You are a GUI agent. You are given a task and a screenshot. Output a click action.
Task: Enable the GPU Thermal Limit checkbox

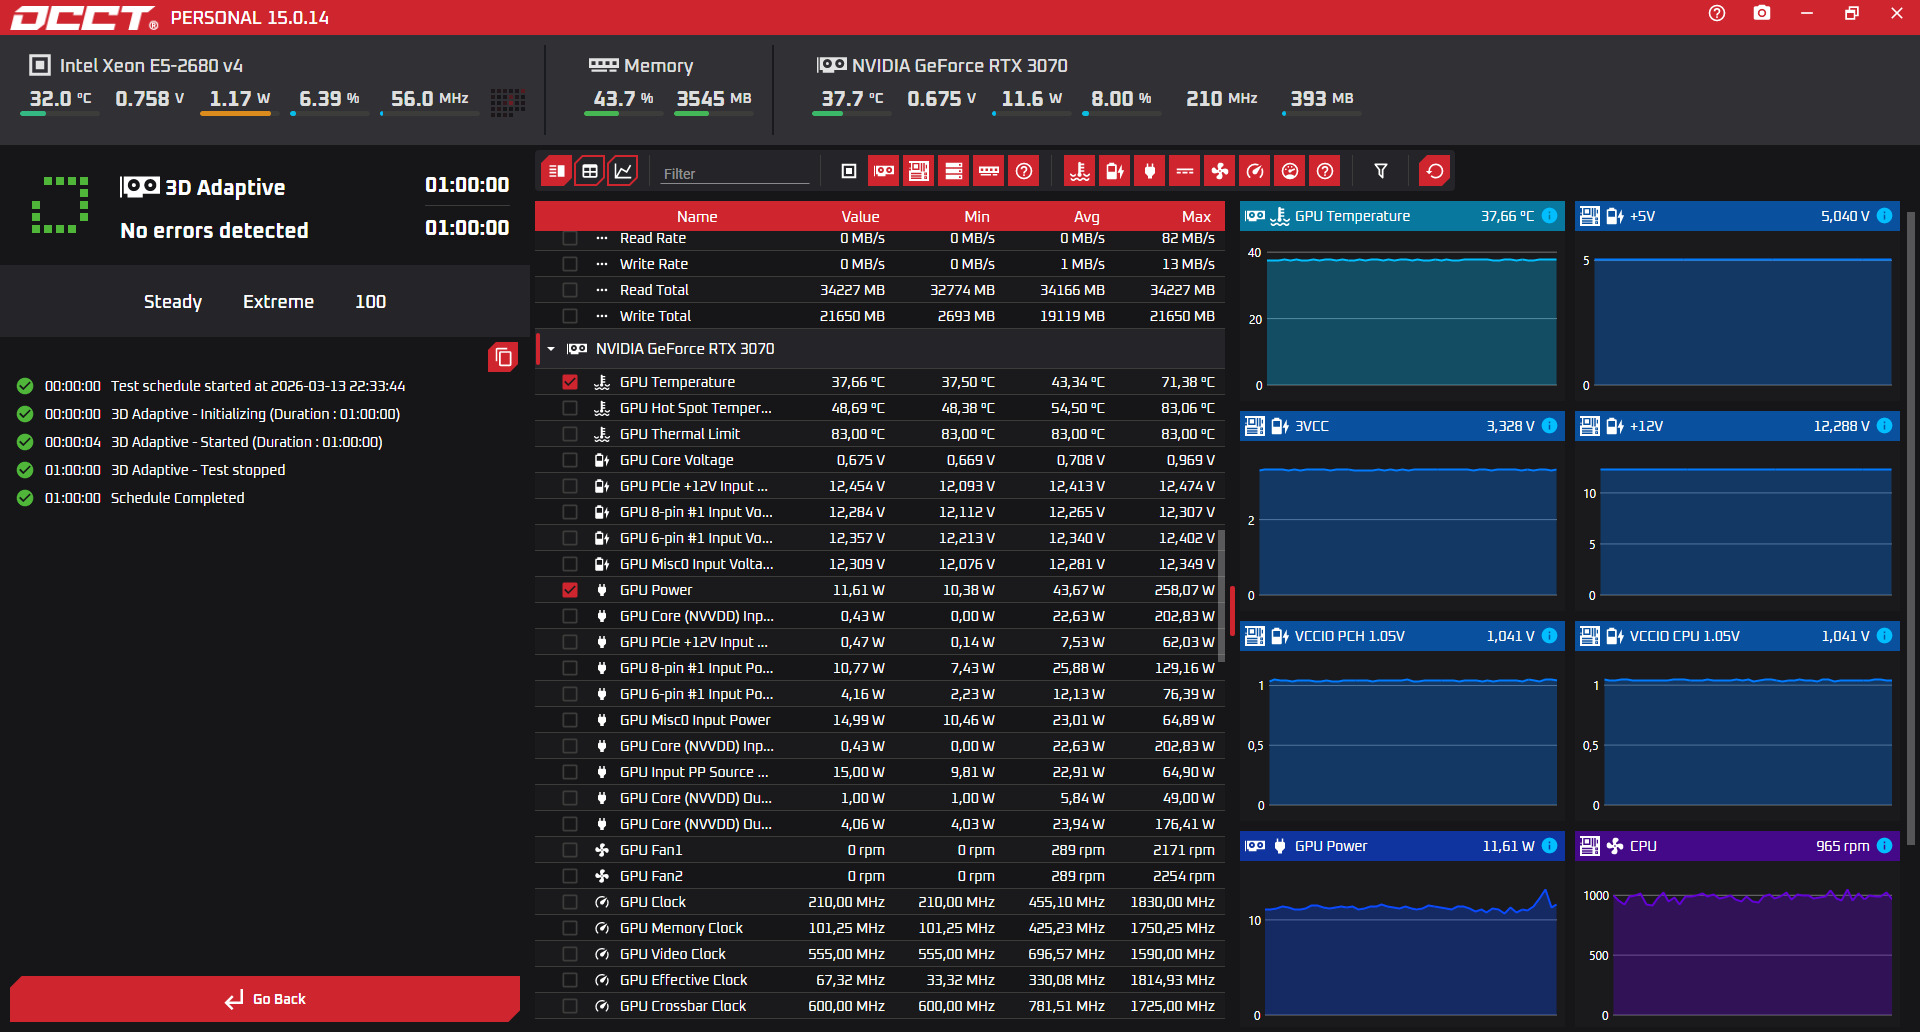click(570, 434)
